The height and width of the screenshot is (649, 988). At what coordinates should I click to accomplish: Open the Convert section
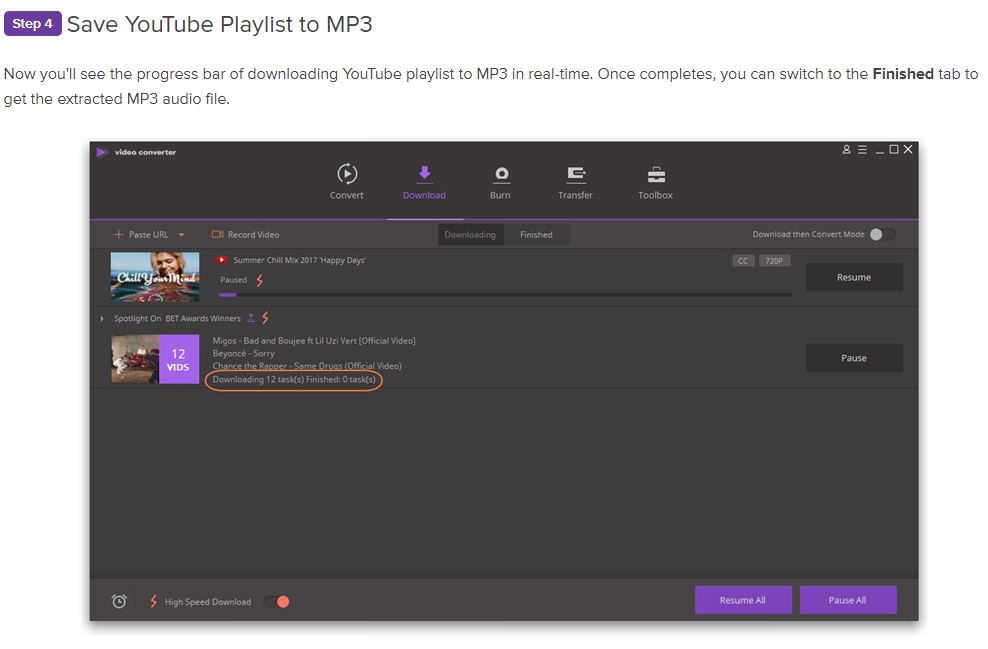point(347,180)
